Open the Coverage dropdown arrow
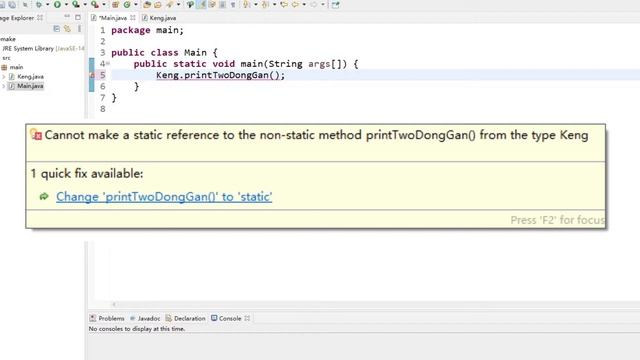This screenshot has height=360, width=640. (85, 4)
